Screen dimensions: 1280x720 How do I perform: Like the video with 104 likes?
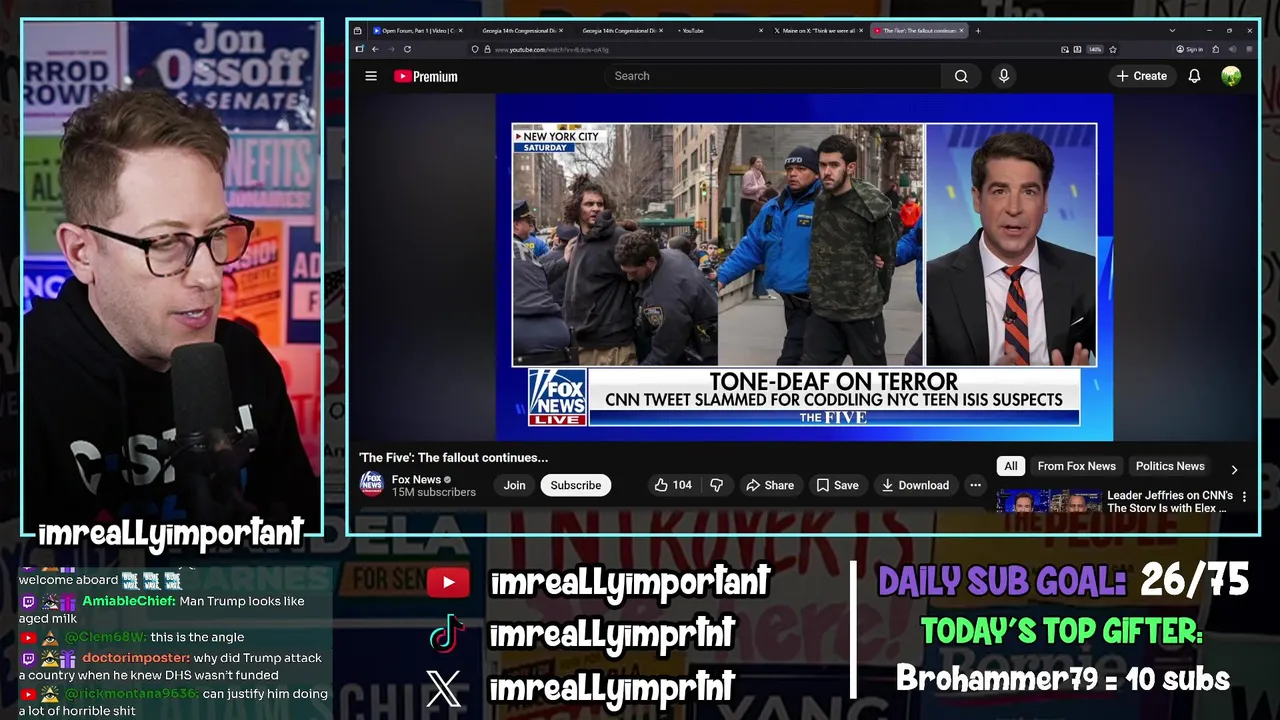(x=673, y=485)
